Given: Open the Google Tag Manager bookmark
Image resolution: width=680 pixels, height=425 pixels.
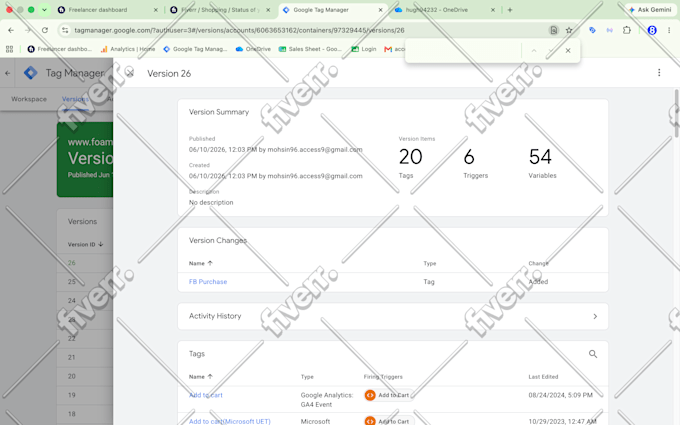Looking at the screenshot, I should click(x=195, y=49).
